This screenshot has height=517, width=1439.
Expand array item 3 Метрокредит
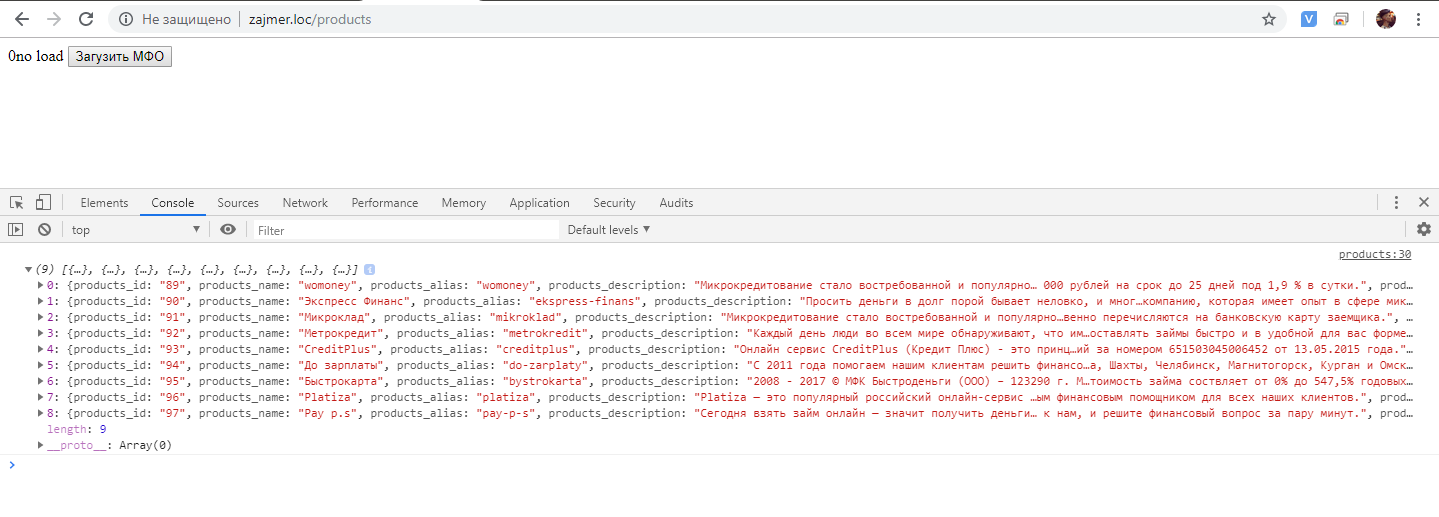coord(40,333)
